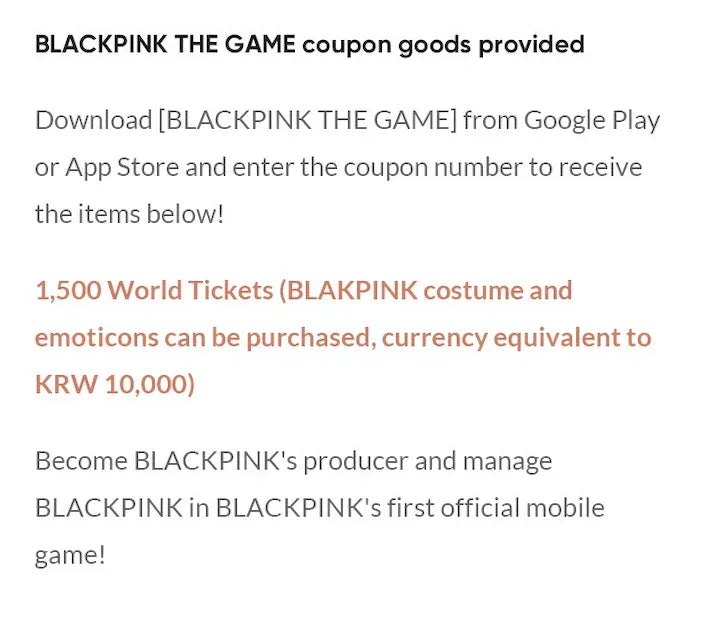Click the orange "(BLAKPINK costume and" phrase
Viewport: 708px width, 642px height.
coord(426,291)
